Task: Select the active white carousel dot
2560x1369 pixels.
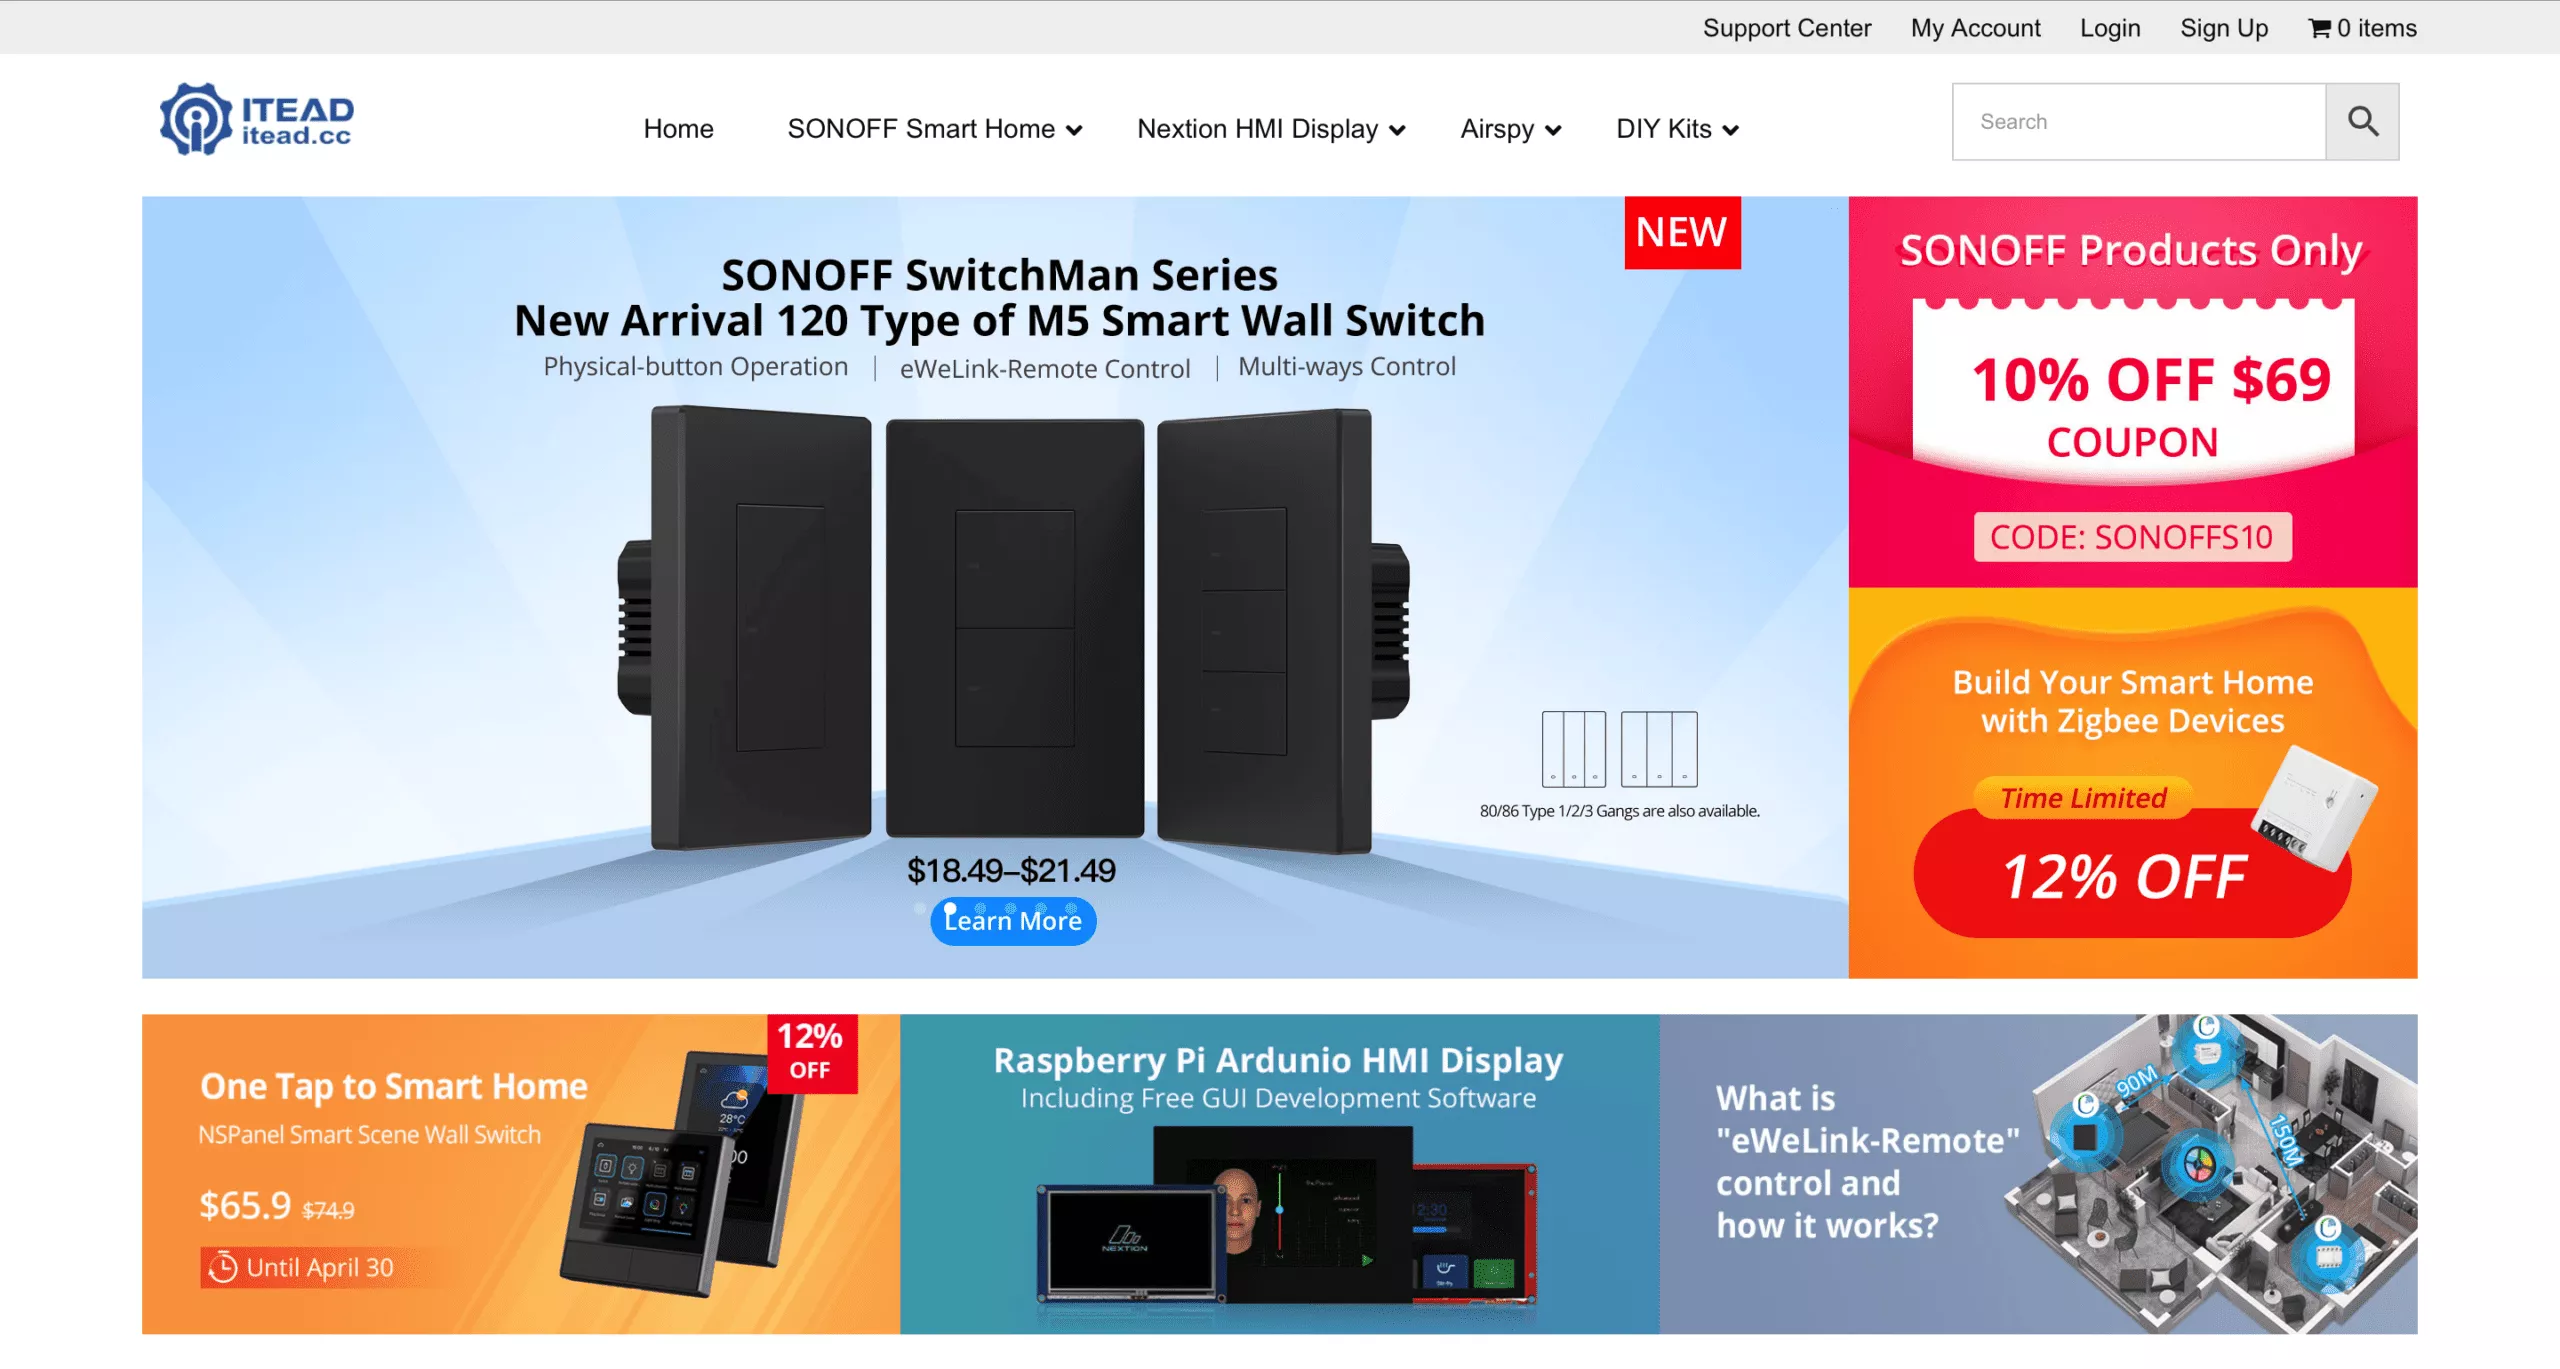Action: click(950, 908)
